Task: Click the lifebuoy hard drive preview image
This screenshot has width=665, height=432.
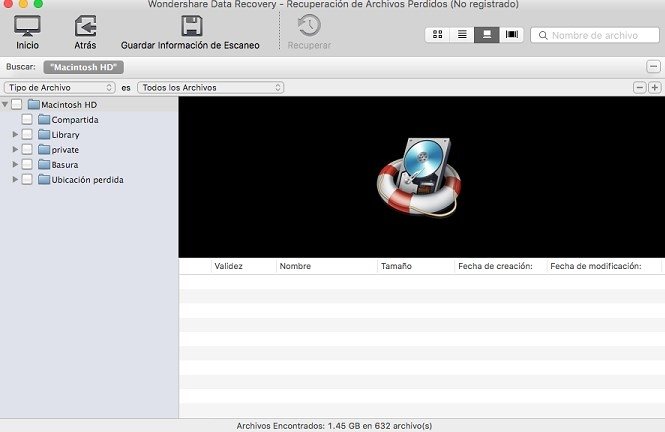Action: click(x=419, y=177)
